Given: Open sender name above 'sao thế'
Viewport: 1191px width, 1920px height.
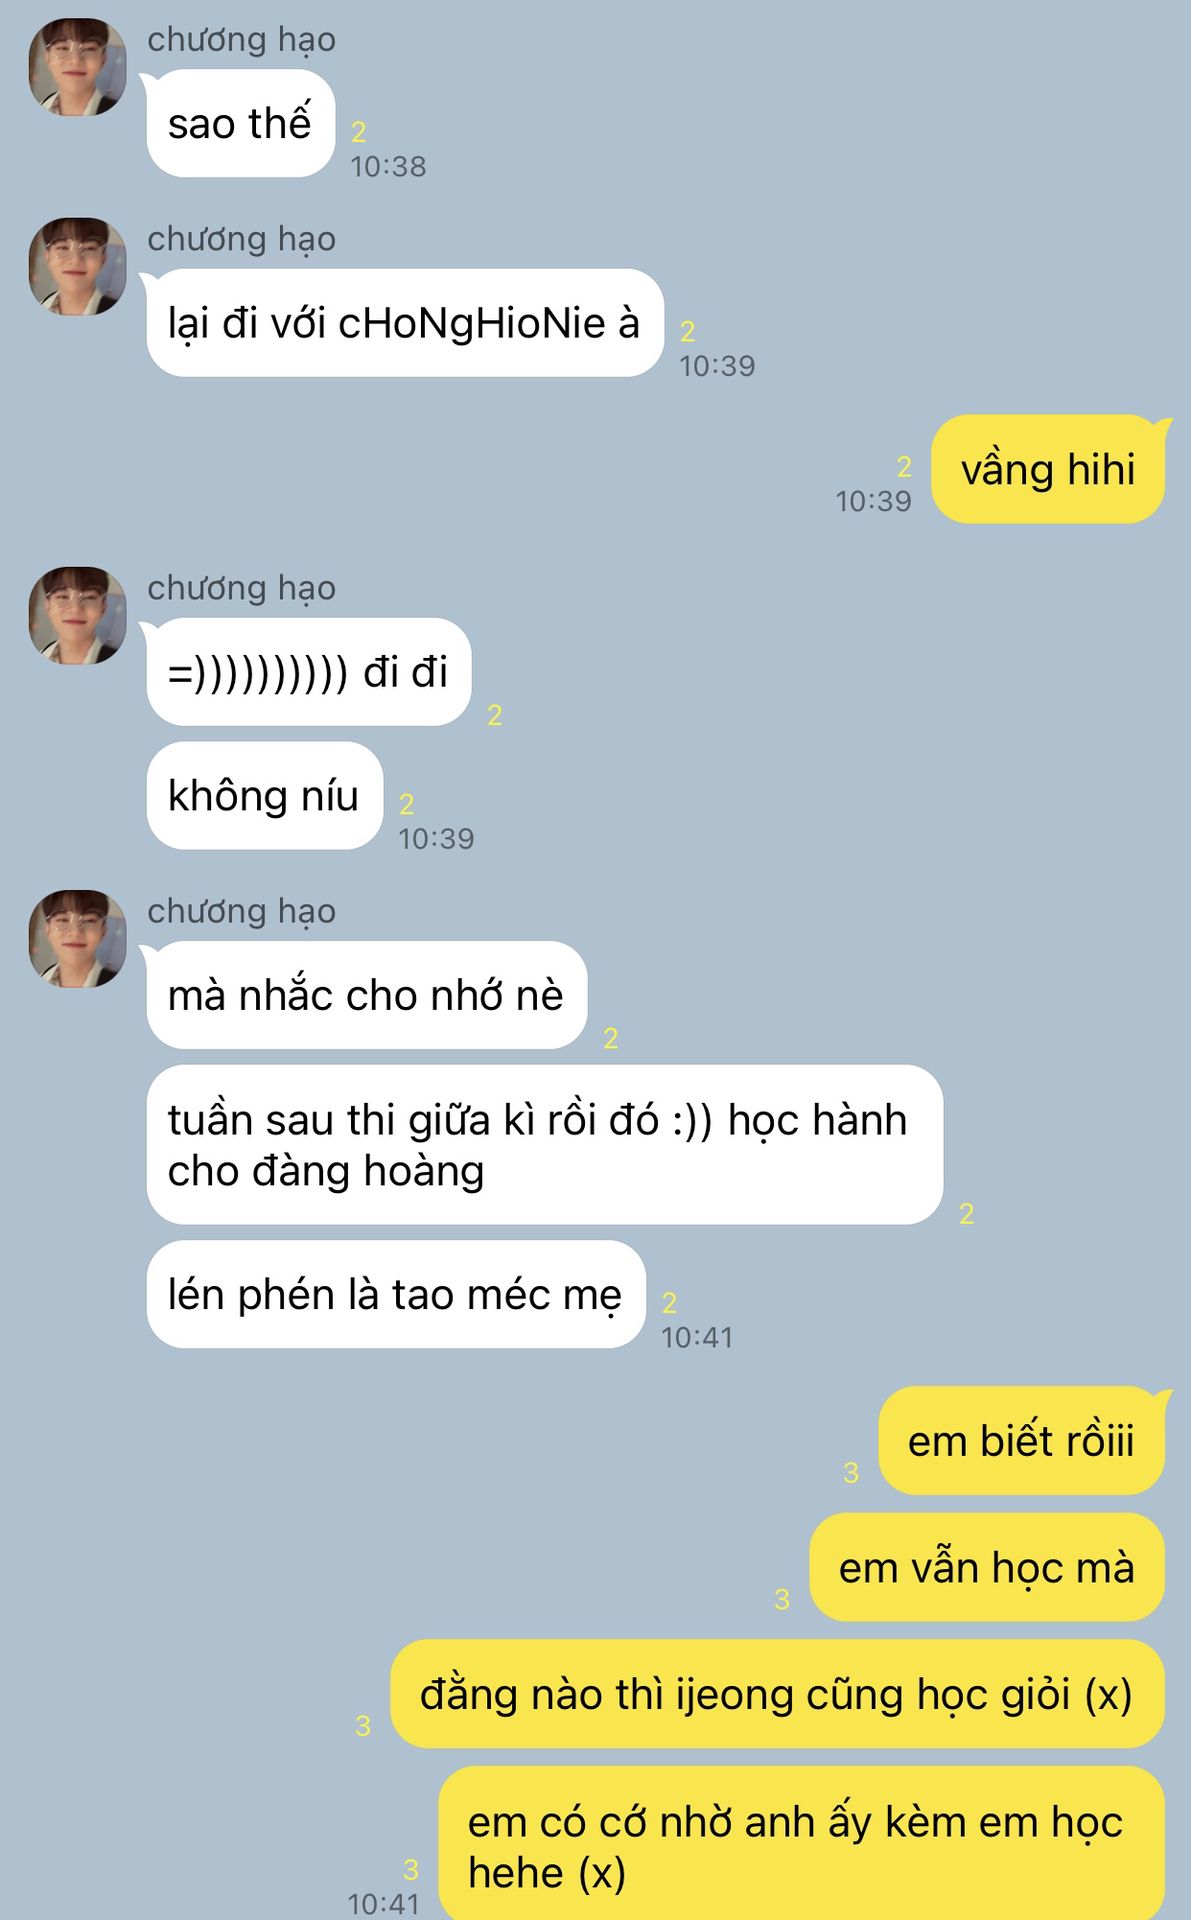Looking at the screenshot, I should pos(242,40).
